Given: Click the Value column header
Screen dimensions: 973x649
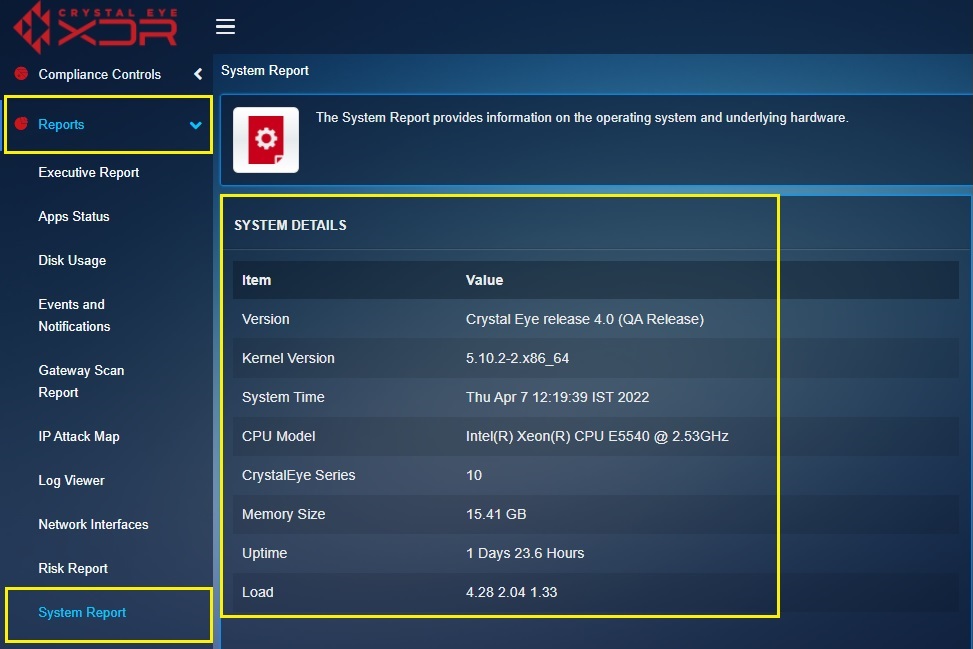Looking at the screenshot, I should coord(485,280).
